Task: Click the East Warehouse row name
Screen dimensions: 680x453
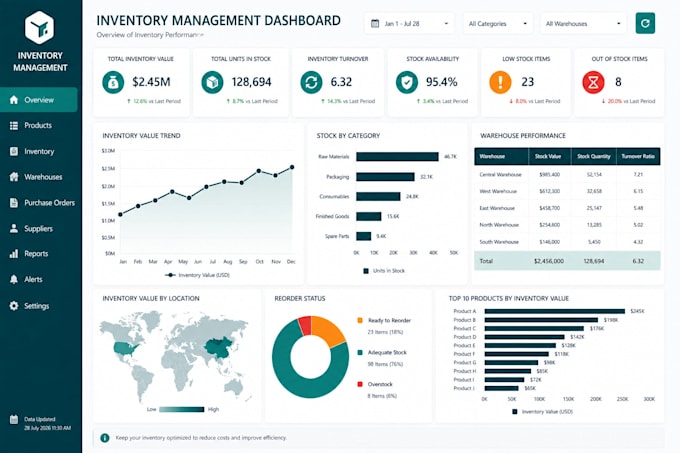Action: pyautogui.click(x=497, y=208)
